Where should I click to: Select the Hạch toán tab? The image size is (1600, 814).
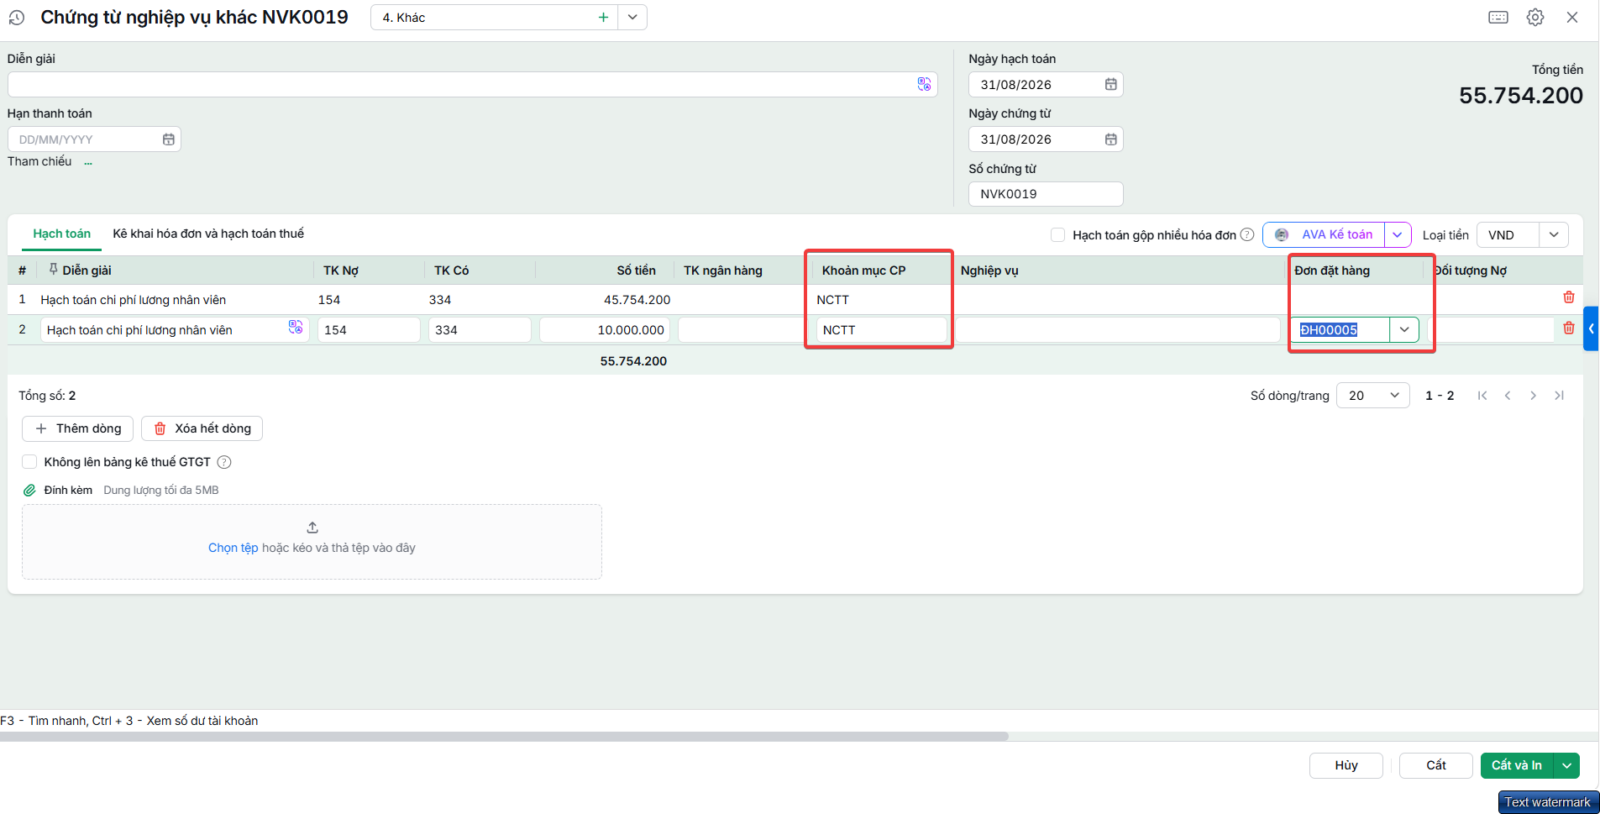point(61,234)
